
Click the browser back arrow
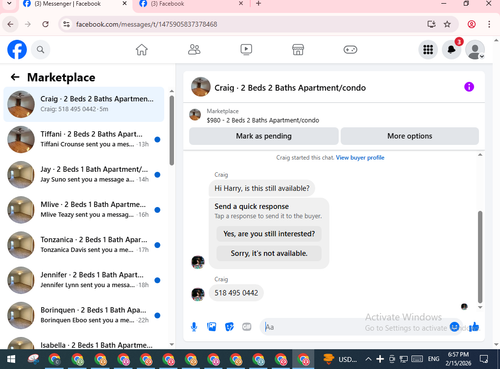(x=10, y=24)
